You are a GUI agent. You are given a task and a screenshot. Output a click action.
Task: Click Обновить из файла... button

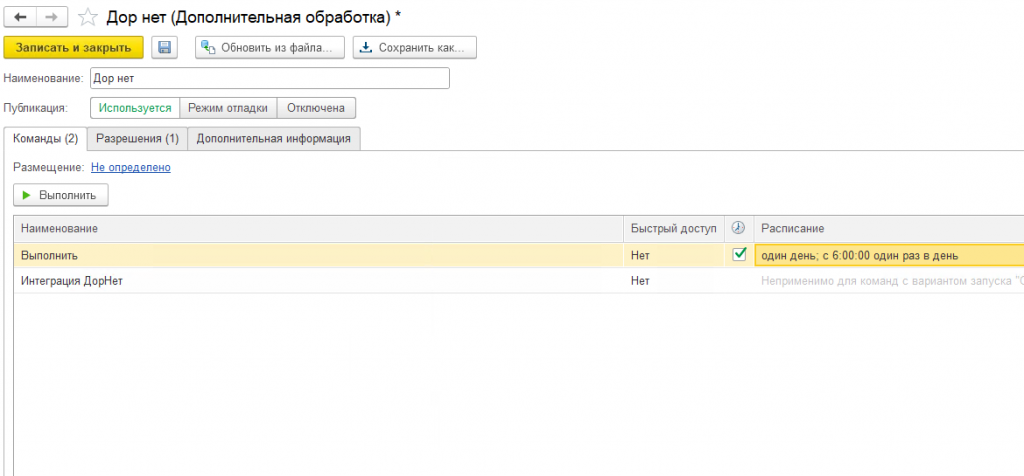tap(270, 48)
